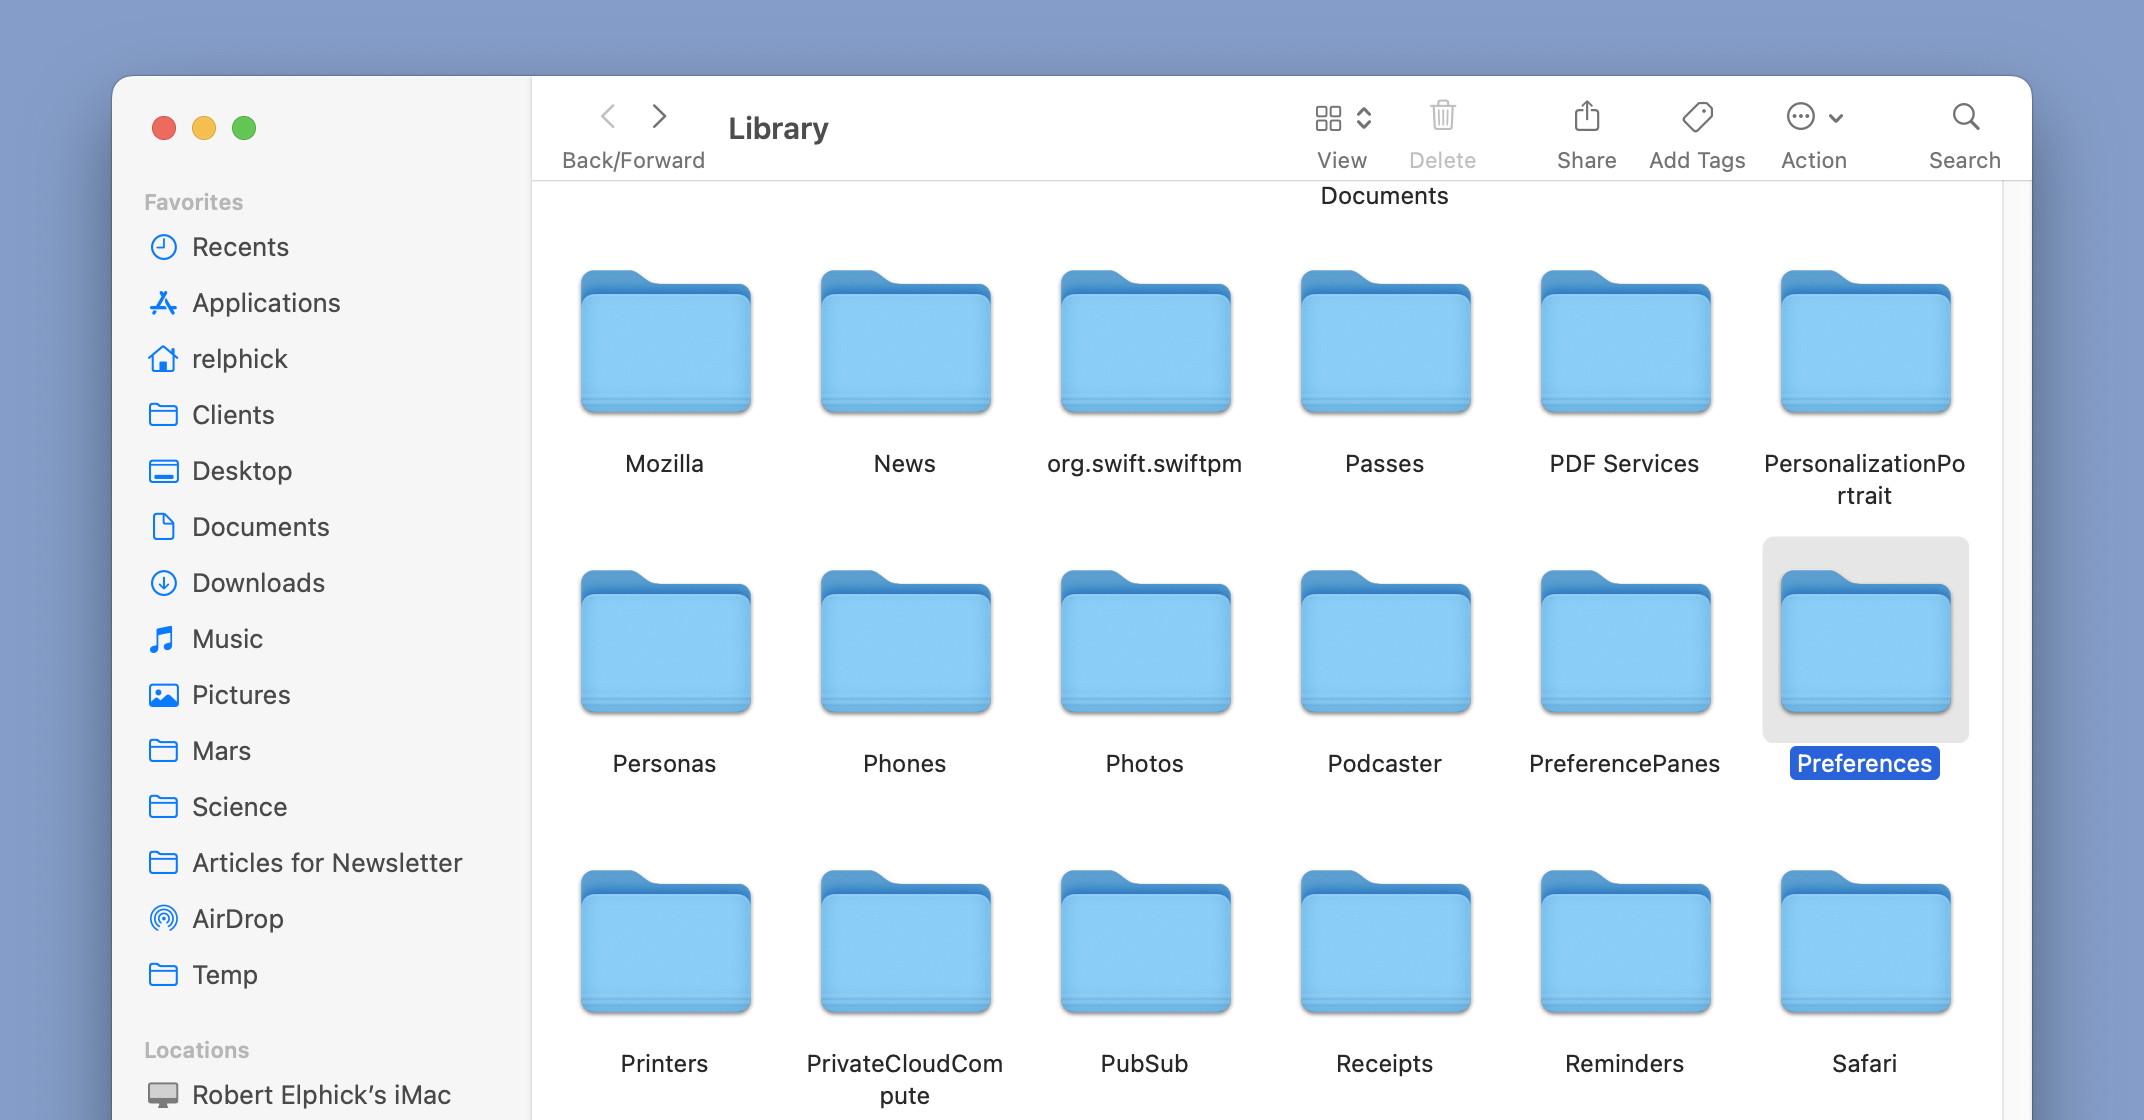The height and width of the screenshot is (1120, 2144).
Task: Select the Podcaster folder
Action: [1385, 643]
